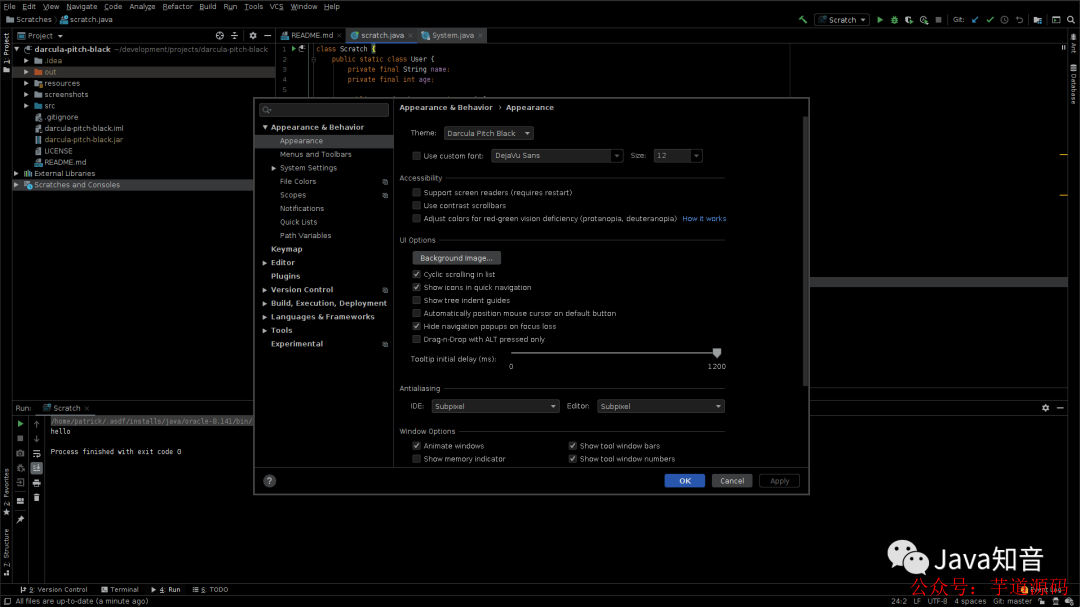The height and width of the screenshot is (607, 1080).
Task: Enable Support screen readers checkbox
Action: pos(416,192)
